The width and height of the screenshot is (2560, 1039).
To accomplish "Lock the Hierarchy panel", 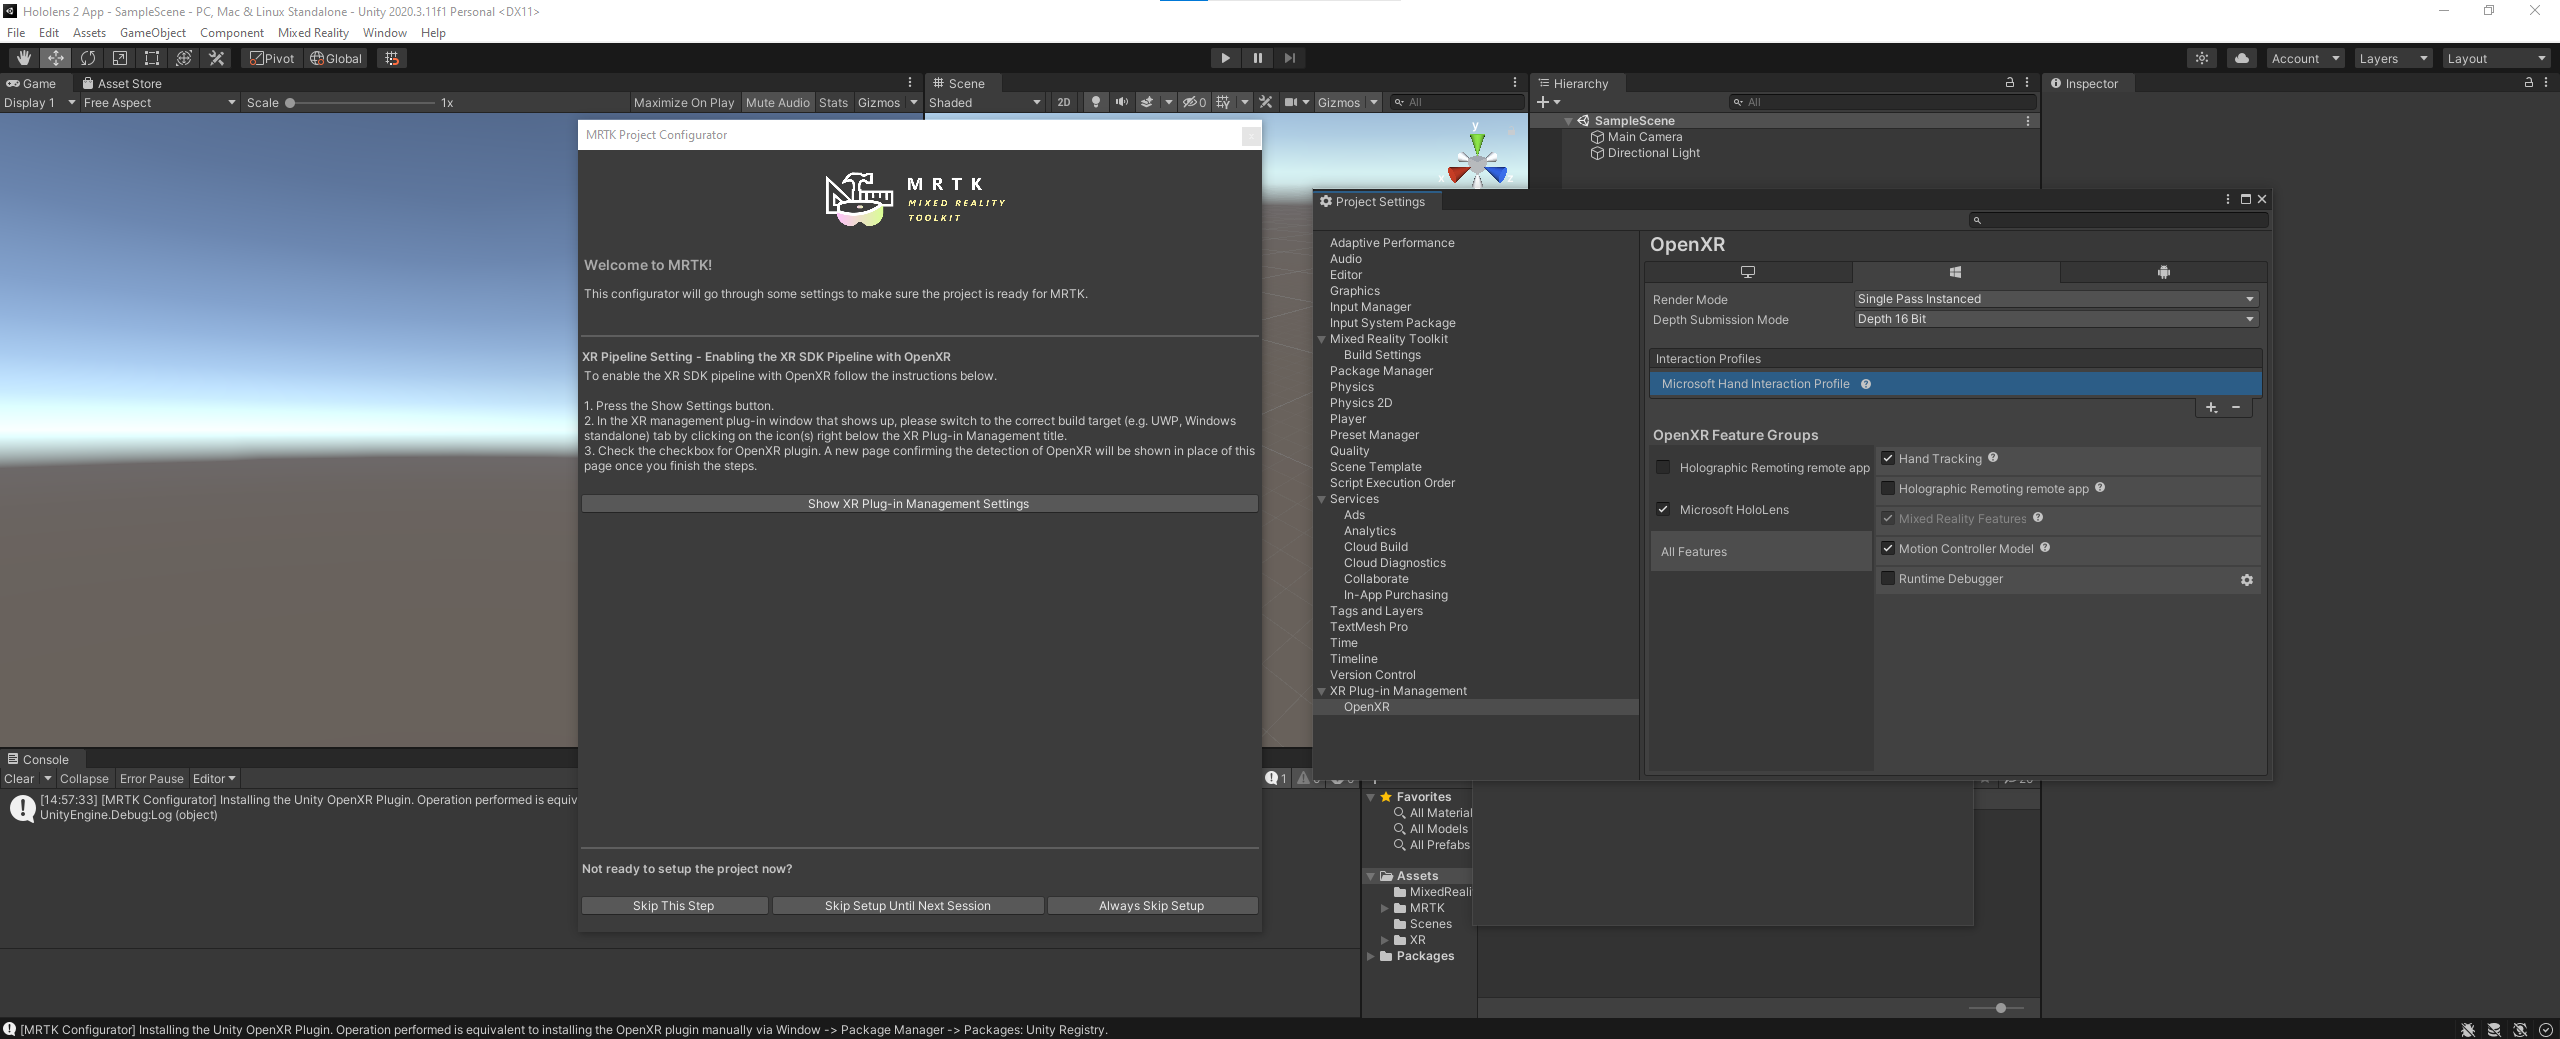I will click(x=2010, y=83).
